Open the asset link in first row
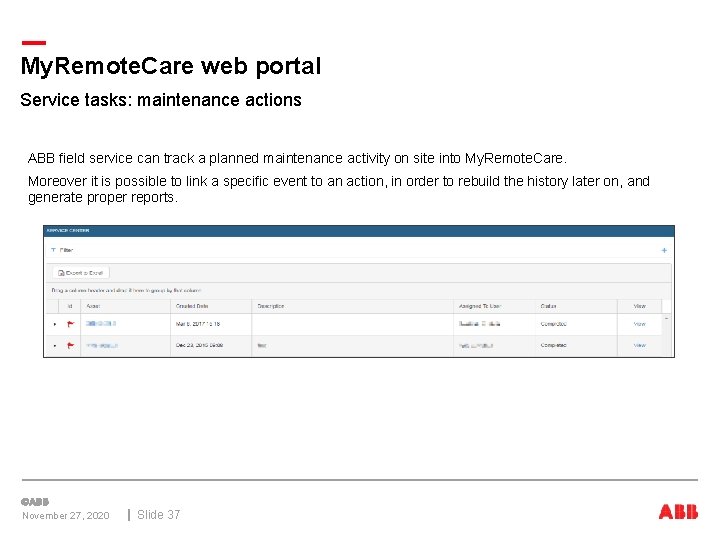Viewport: 720px width, 540px height. (101, 324)
